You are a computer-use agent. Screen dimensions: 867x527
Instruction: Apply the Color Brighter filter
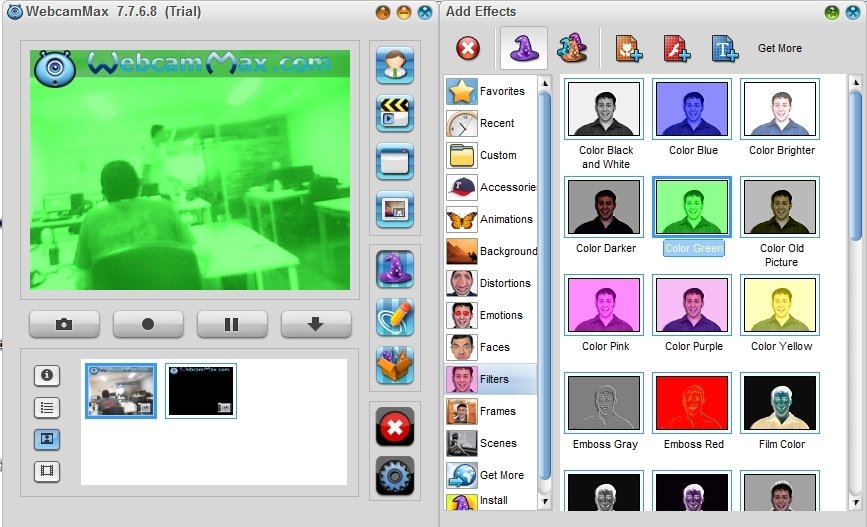[780, 109]
